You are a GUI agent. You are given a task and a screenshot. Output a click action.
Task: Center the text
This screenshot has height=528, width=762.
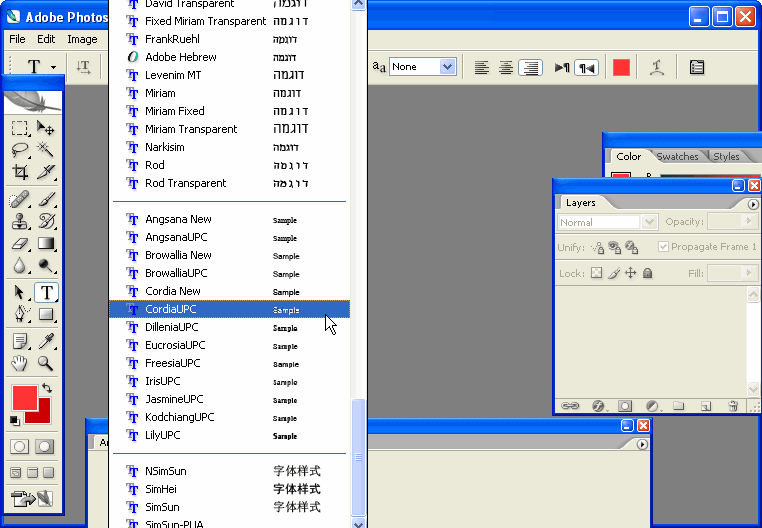(506, 67)
